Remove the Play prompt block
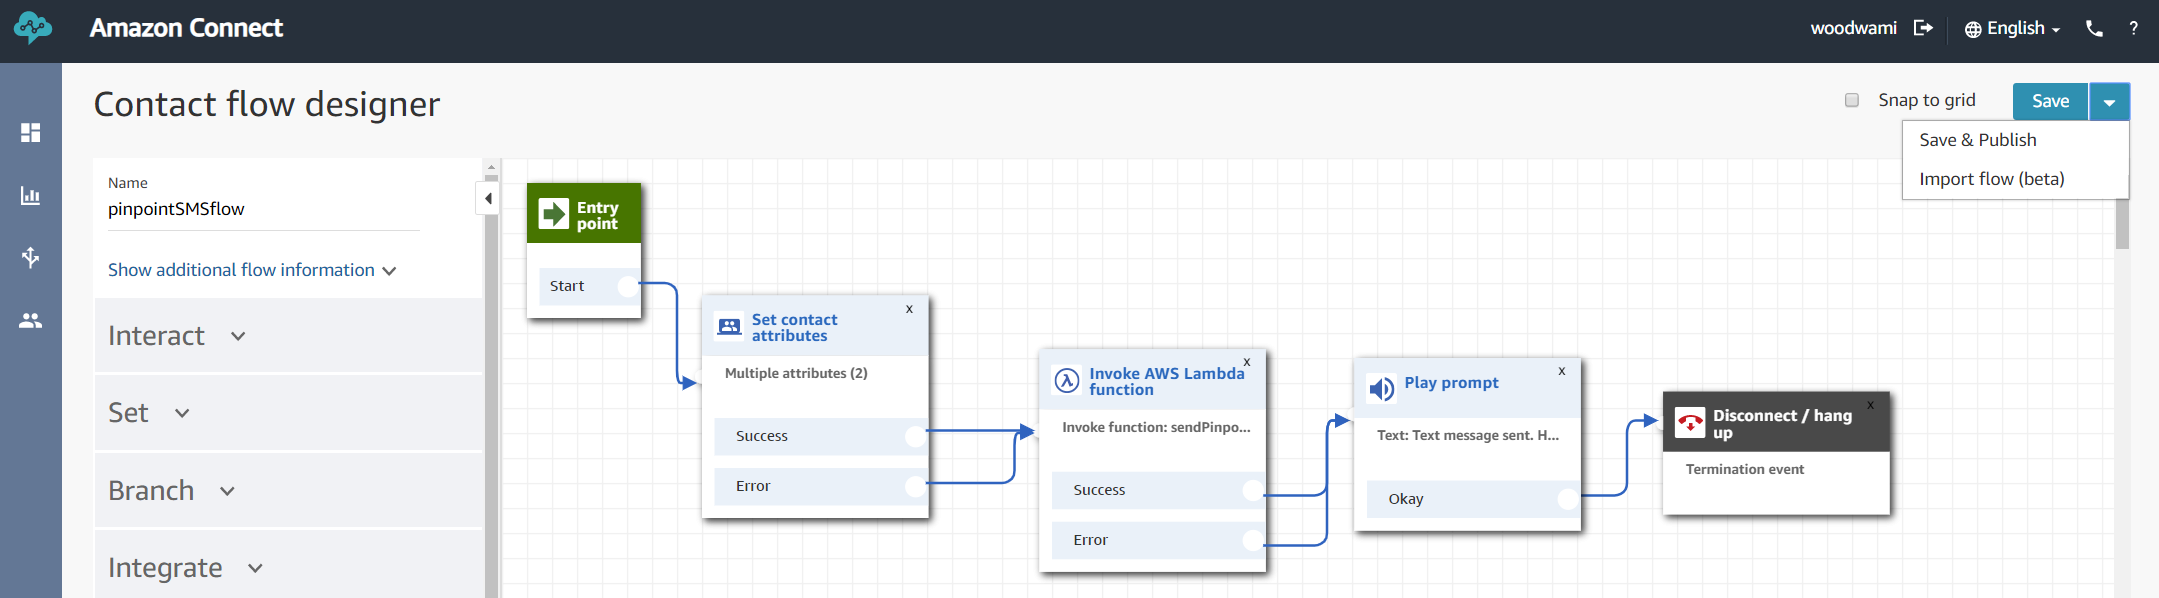 tap(1562, 371)
